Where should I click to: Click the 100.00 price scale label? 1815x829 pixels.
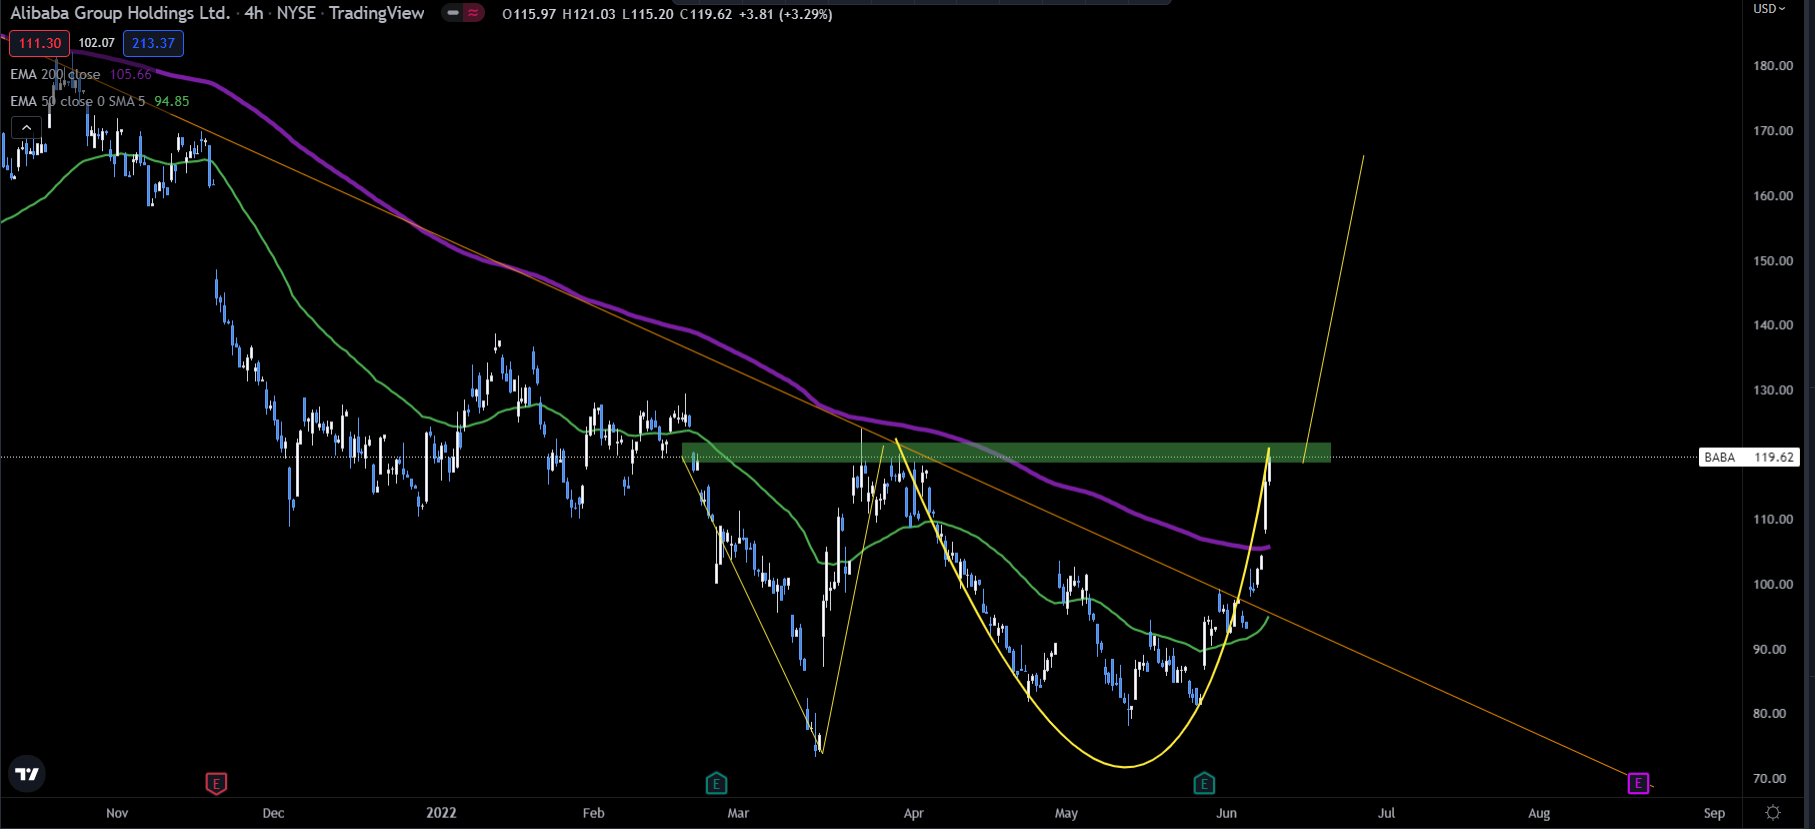(x=1774, y=585)
